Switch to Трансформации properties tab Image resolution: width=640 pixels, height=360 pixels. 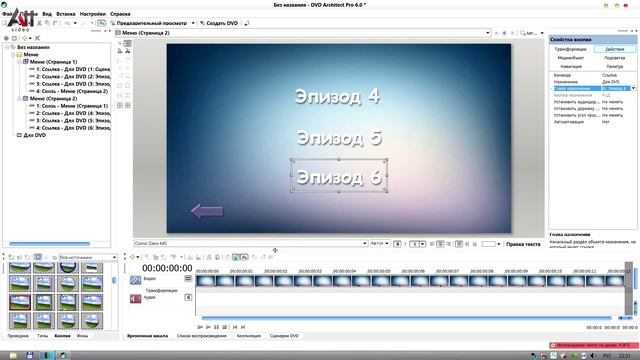point(571,49)
